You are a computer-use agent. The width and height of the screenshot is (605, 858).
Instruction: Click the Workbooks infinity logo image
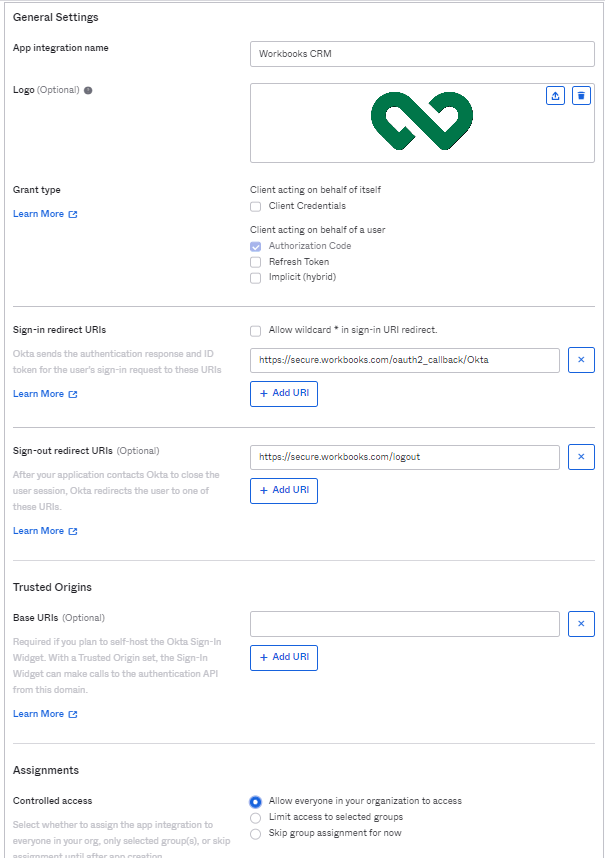tap(422, 123)
